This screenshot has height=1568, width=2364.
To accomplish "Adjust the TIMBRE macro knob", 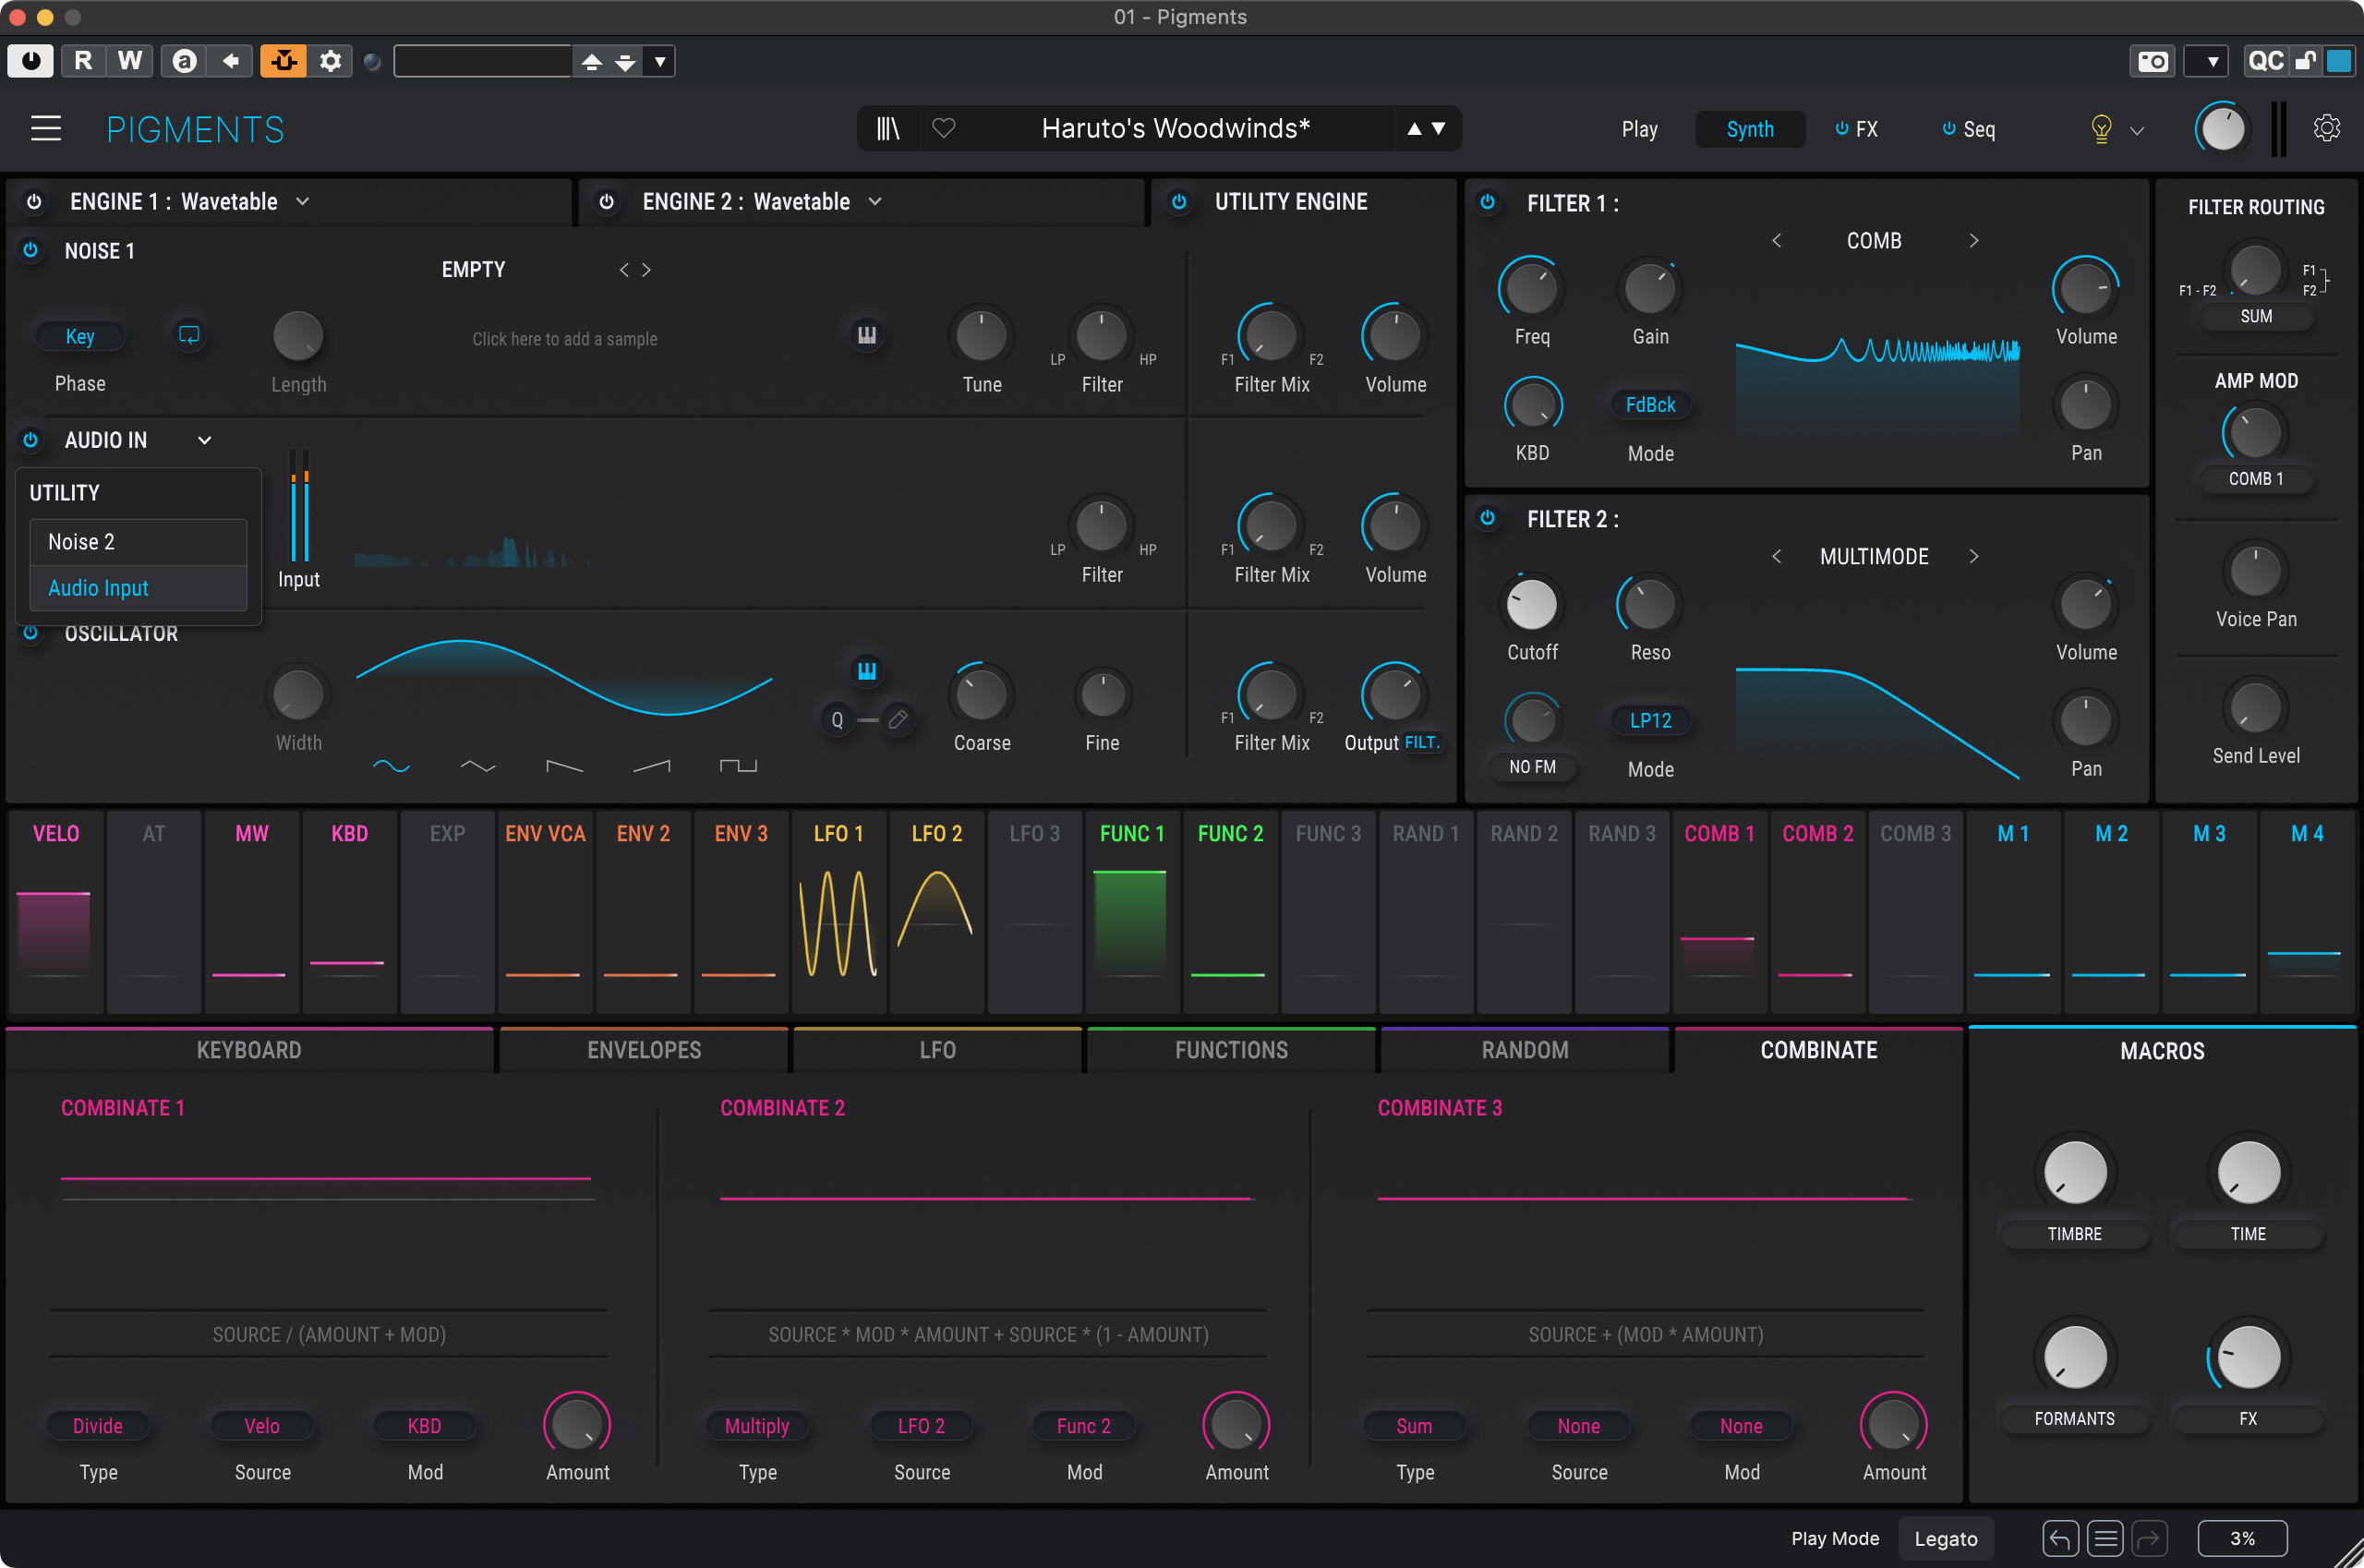I will coord(2074,1172).
